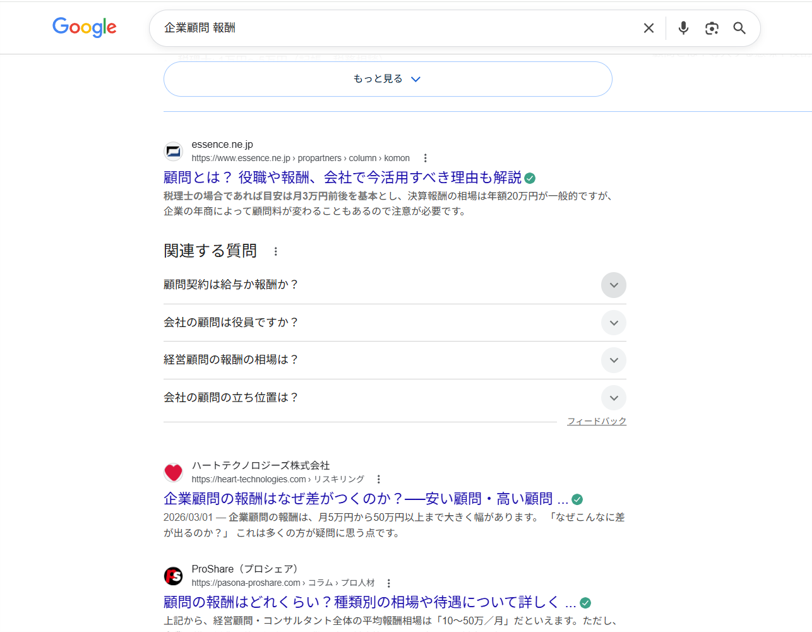The width and height of the screenshot is (812, 632).
Task: Open the 顧問とは？役職や報酬 result link
Action: (342, 177)
